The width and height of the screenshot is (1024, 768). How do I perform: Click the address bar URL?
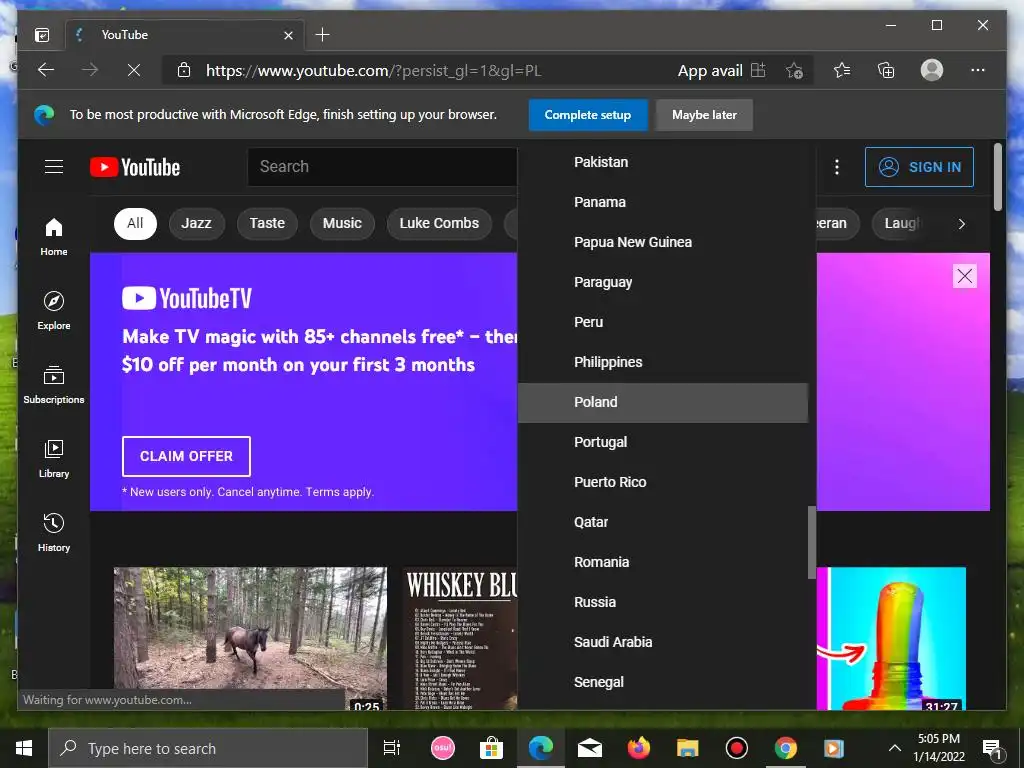[x=374, y=71]
